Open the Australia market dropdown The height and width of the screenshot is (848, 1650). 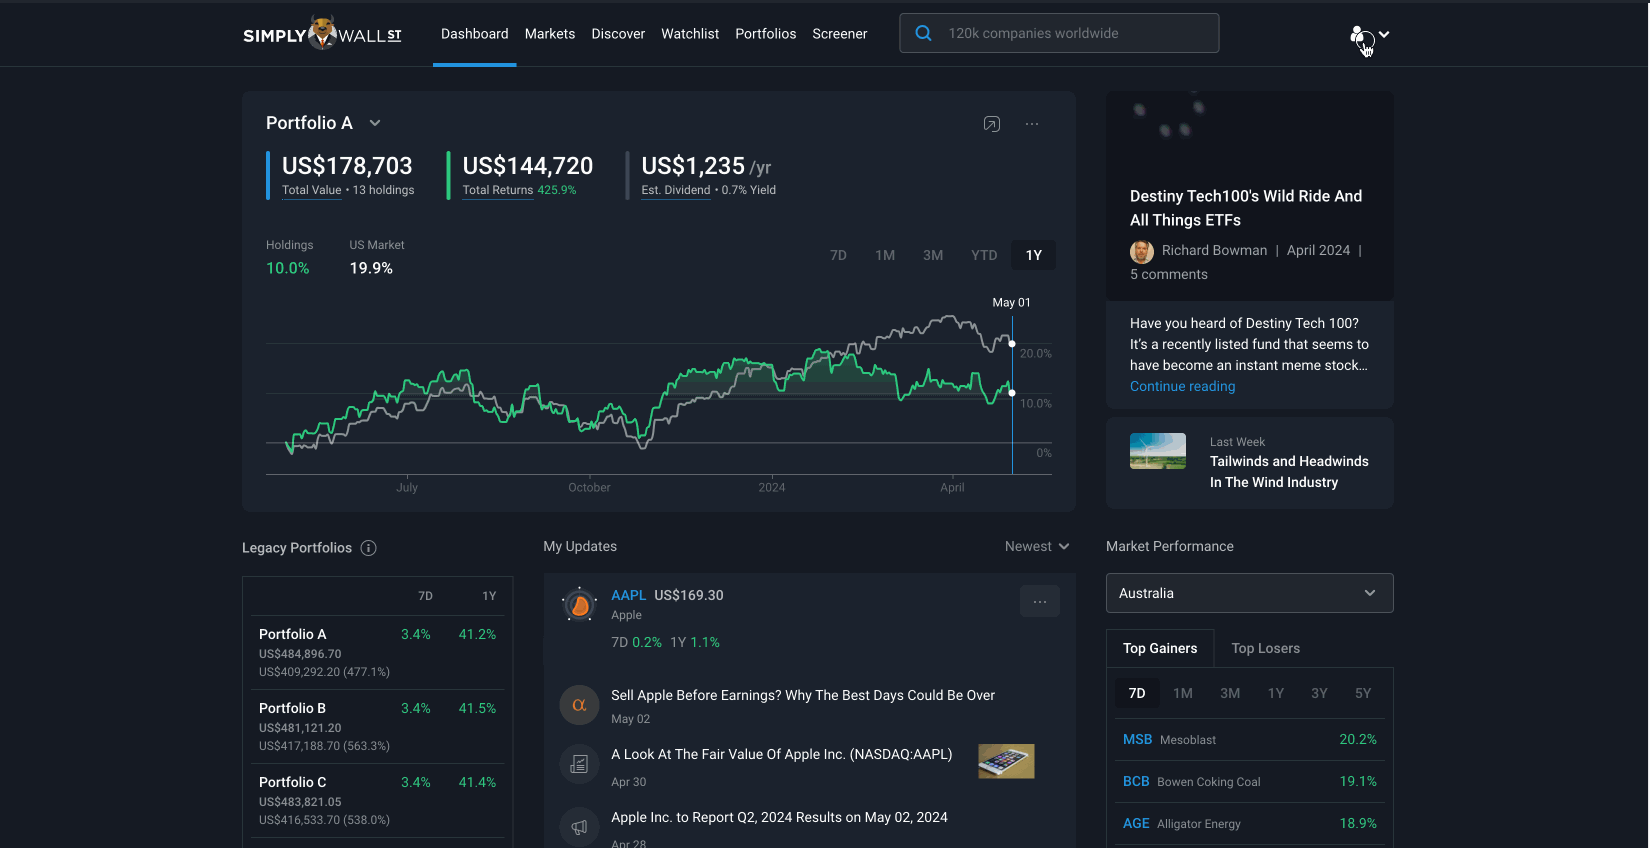point(1250,593)
